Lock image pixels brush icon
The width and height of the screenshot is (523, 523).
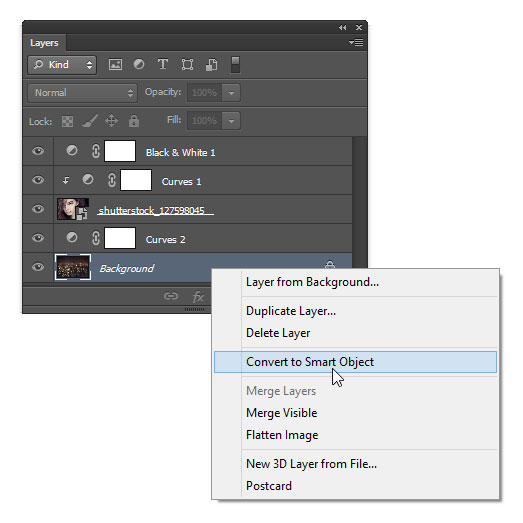point(90,121)
